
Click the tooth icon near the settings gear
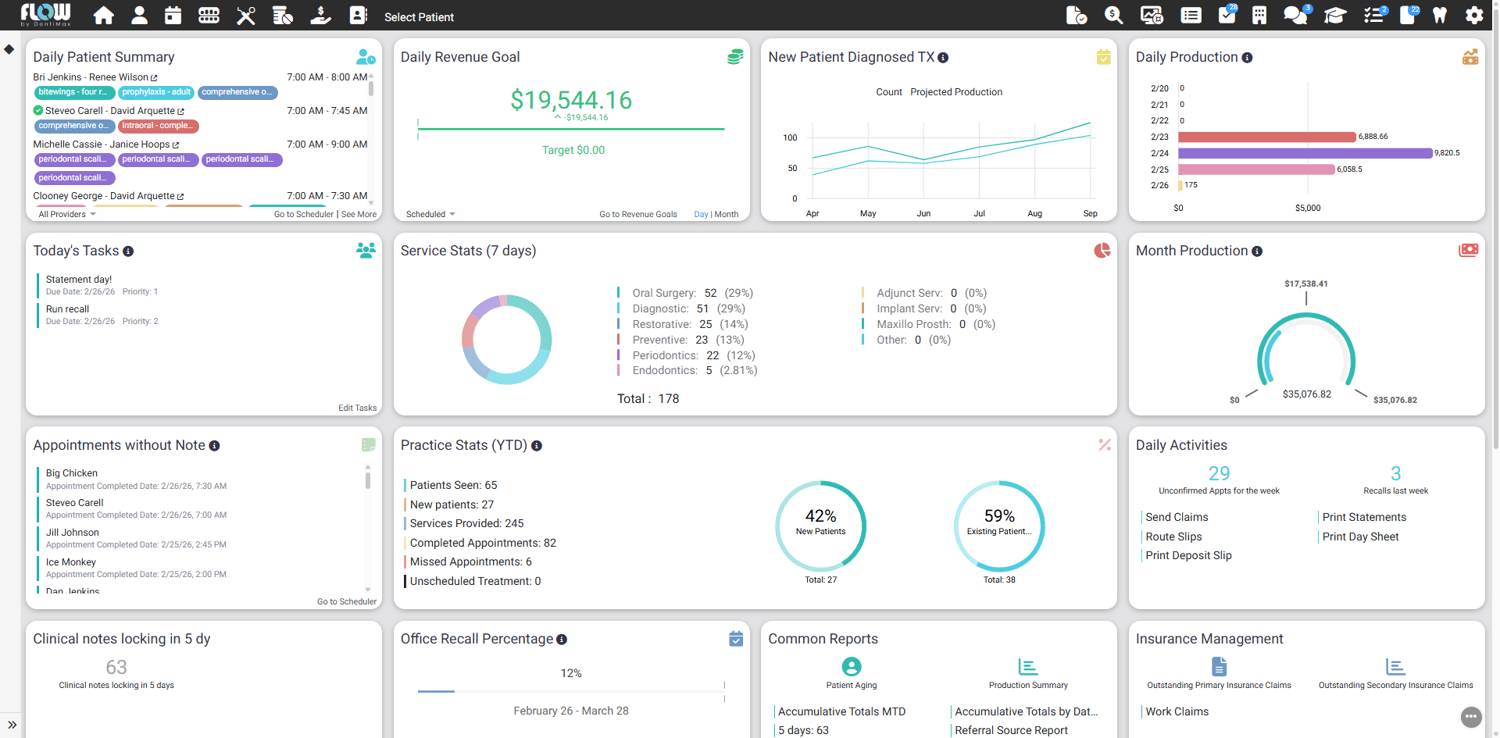1440,15
